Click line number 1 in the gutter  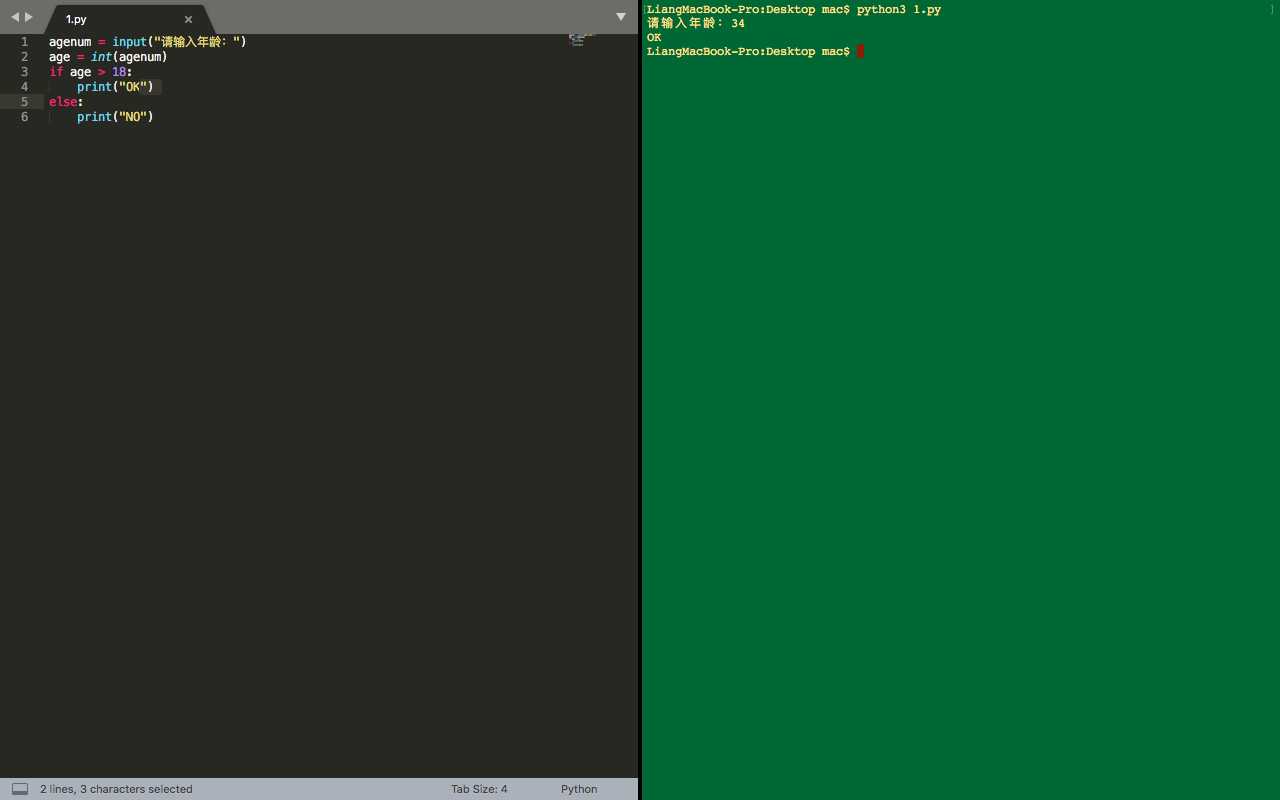(24, 42)
